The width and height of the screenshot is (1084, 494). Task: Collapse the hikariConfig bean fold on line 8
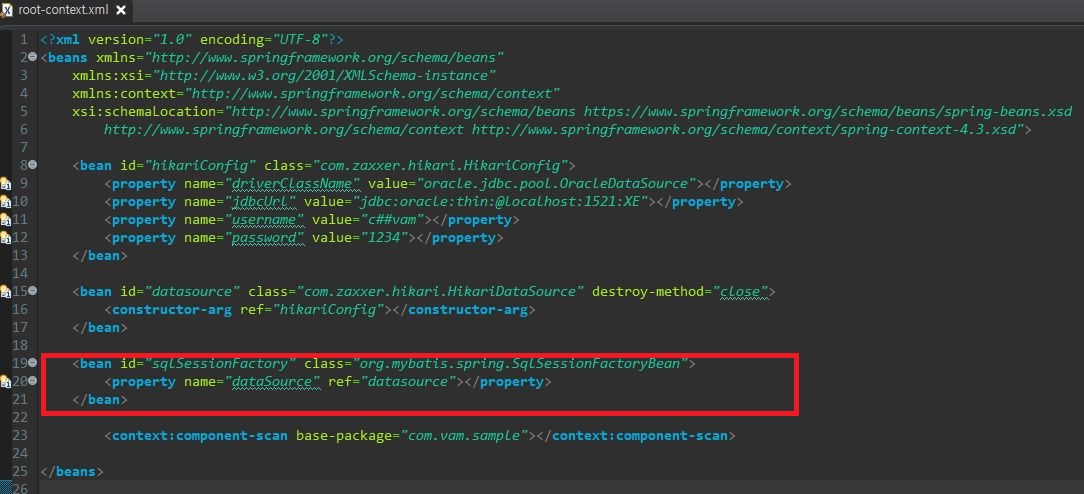pos(32,165)
